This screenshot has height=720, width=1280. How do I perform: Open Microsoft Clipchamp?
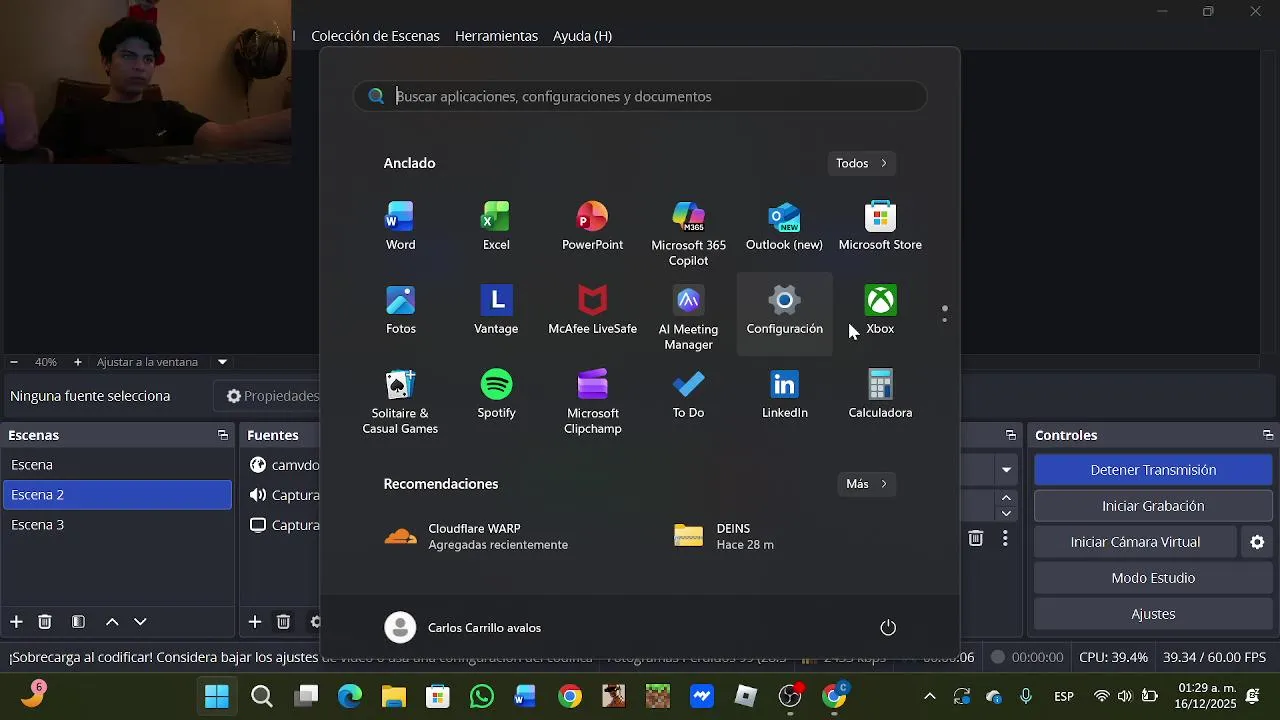coord(592,402)
